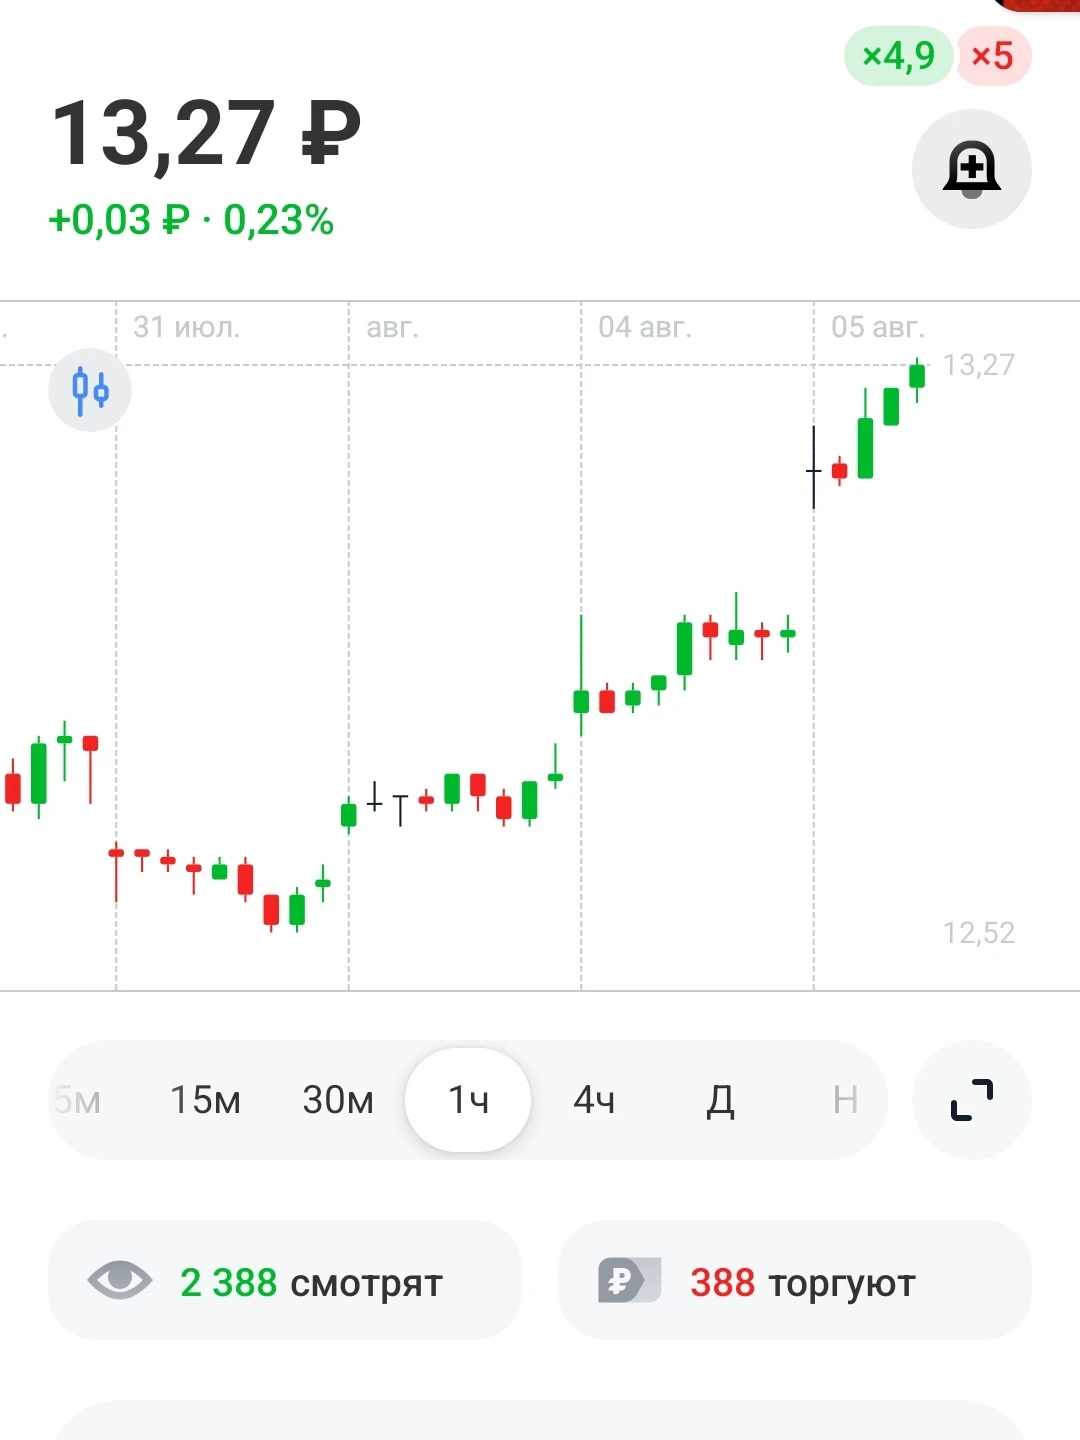1080x1440 pixels.
Task: Tap the add price alert bell icon
Action: point(971,169)
